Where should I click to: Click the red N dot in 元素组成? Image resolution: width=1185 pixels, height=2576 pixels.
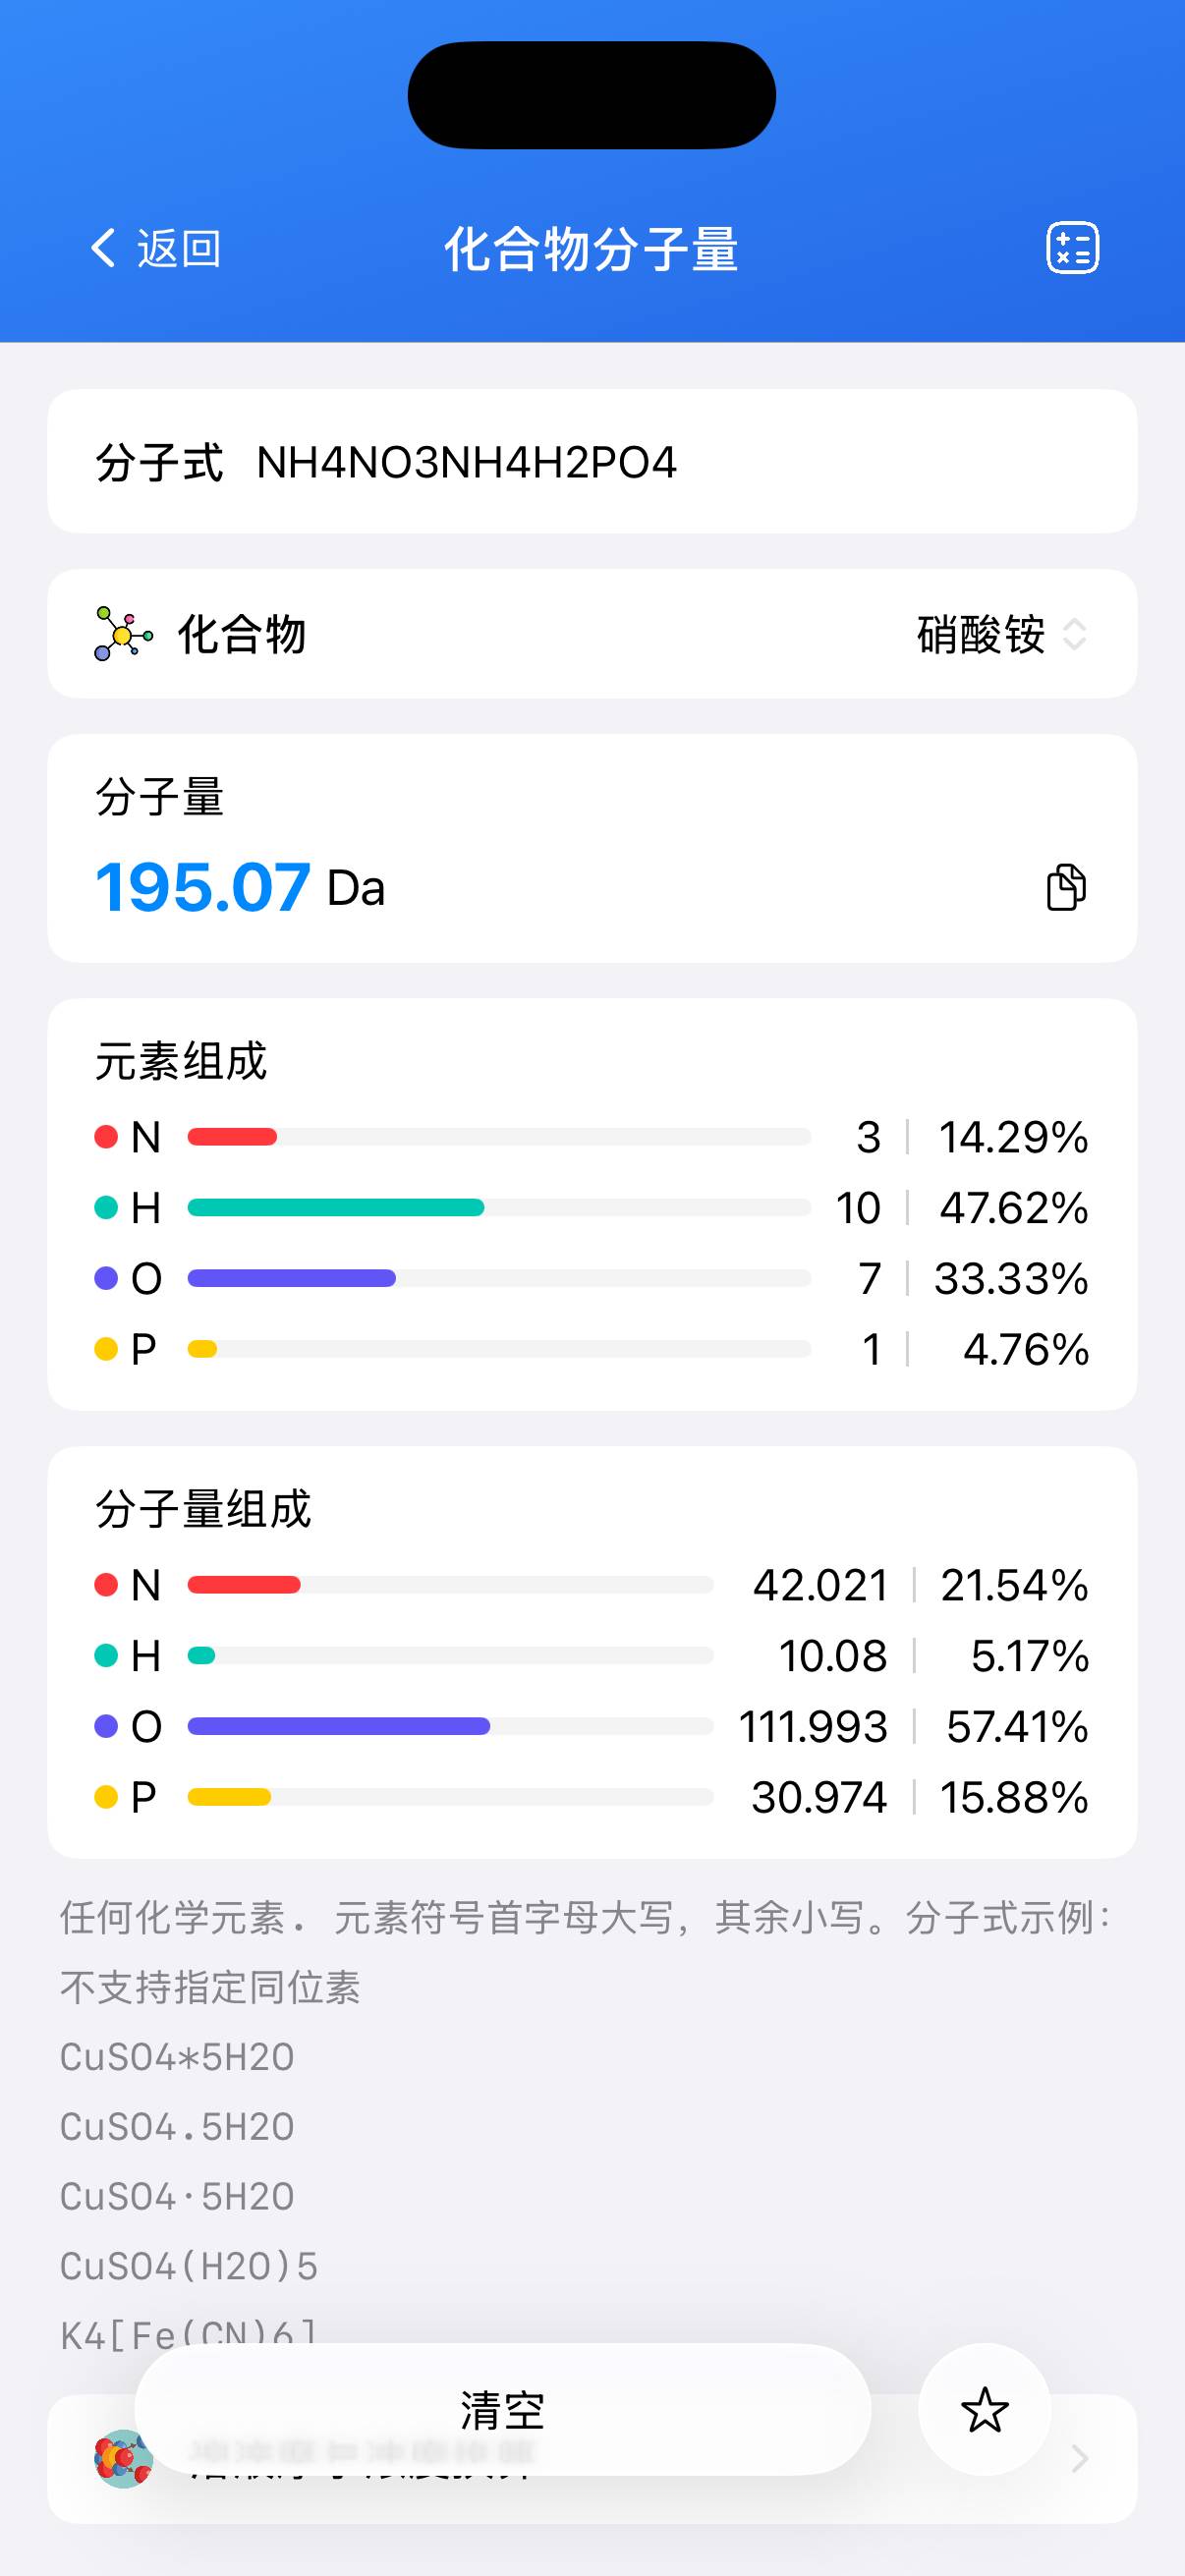tap(106, 1137)
